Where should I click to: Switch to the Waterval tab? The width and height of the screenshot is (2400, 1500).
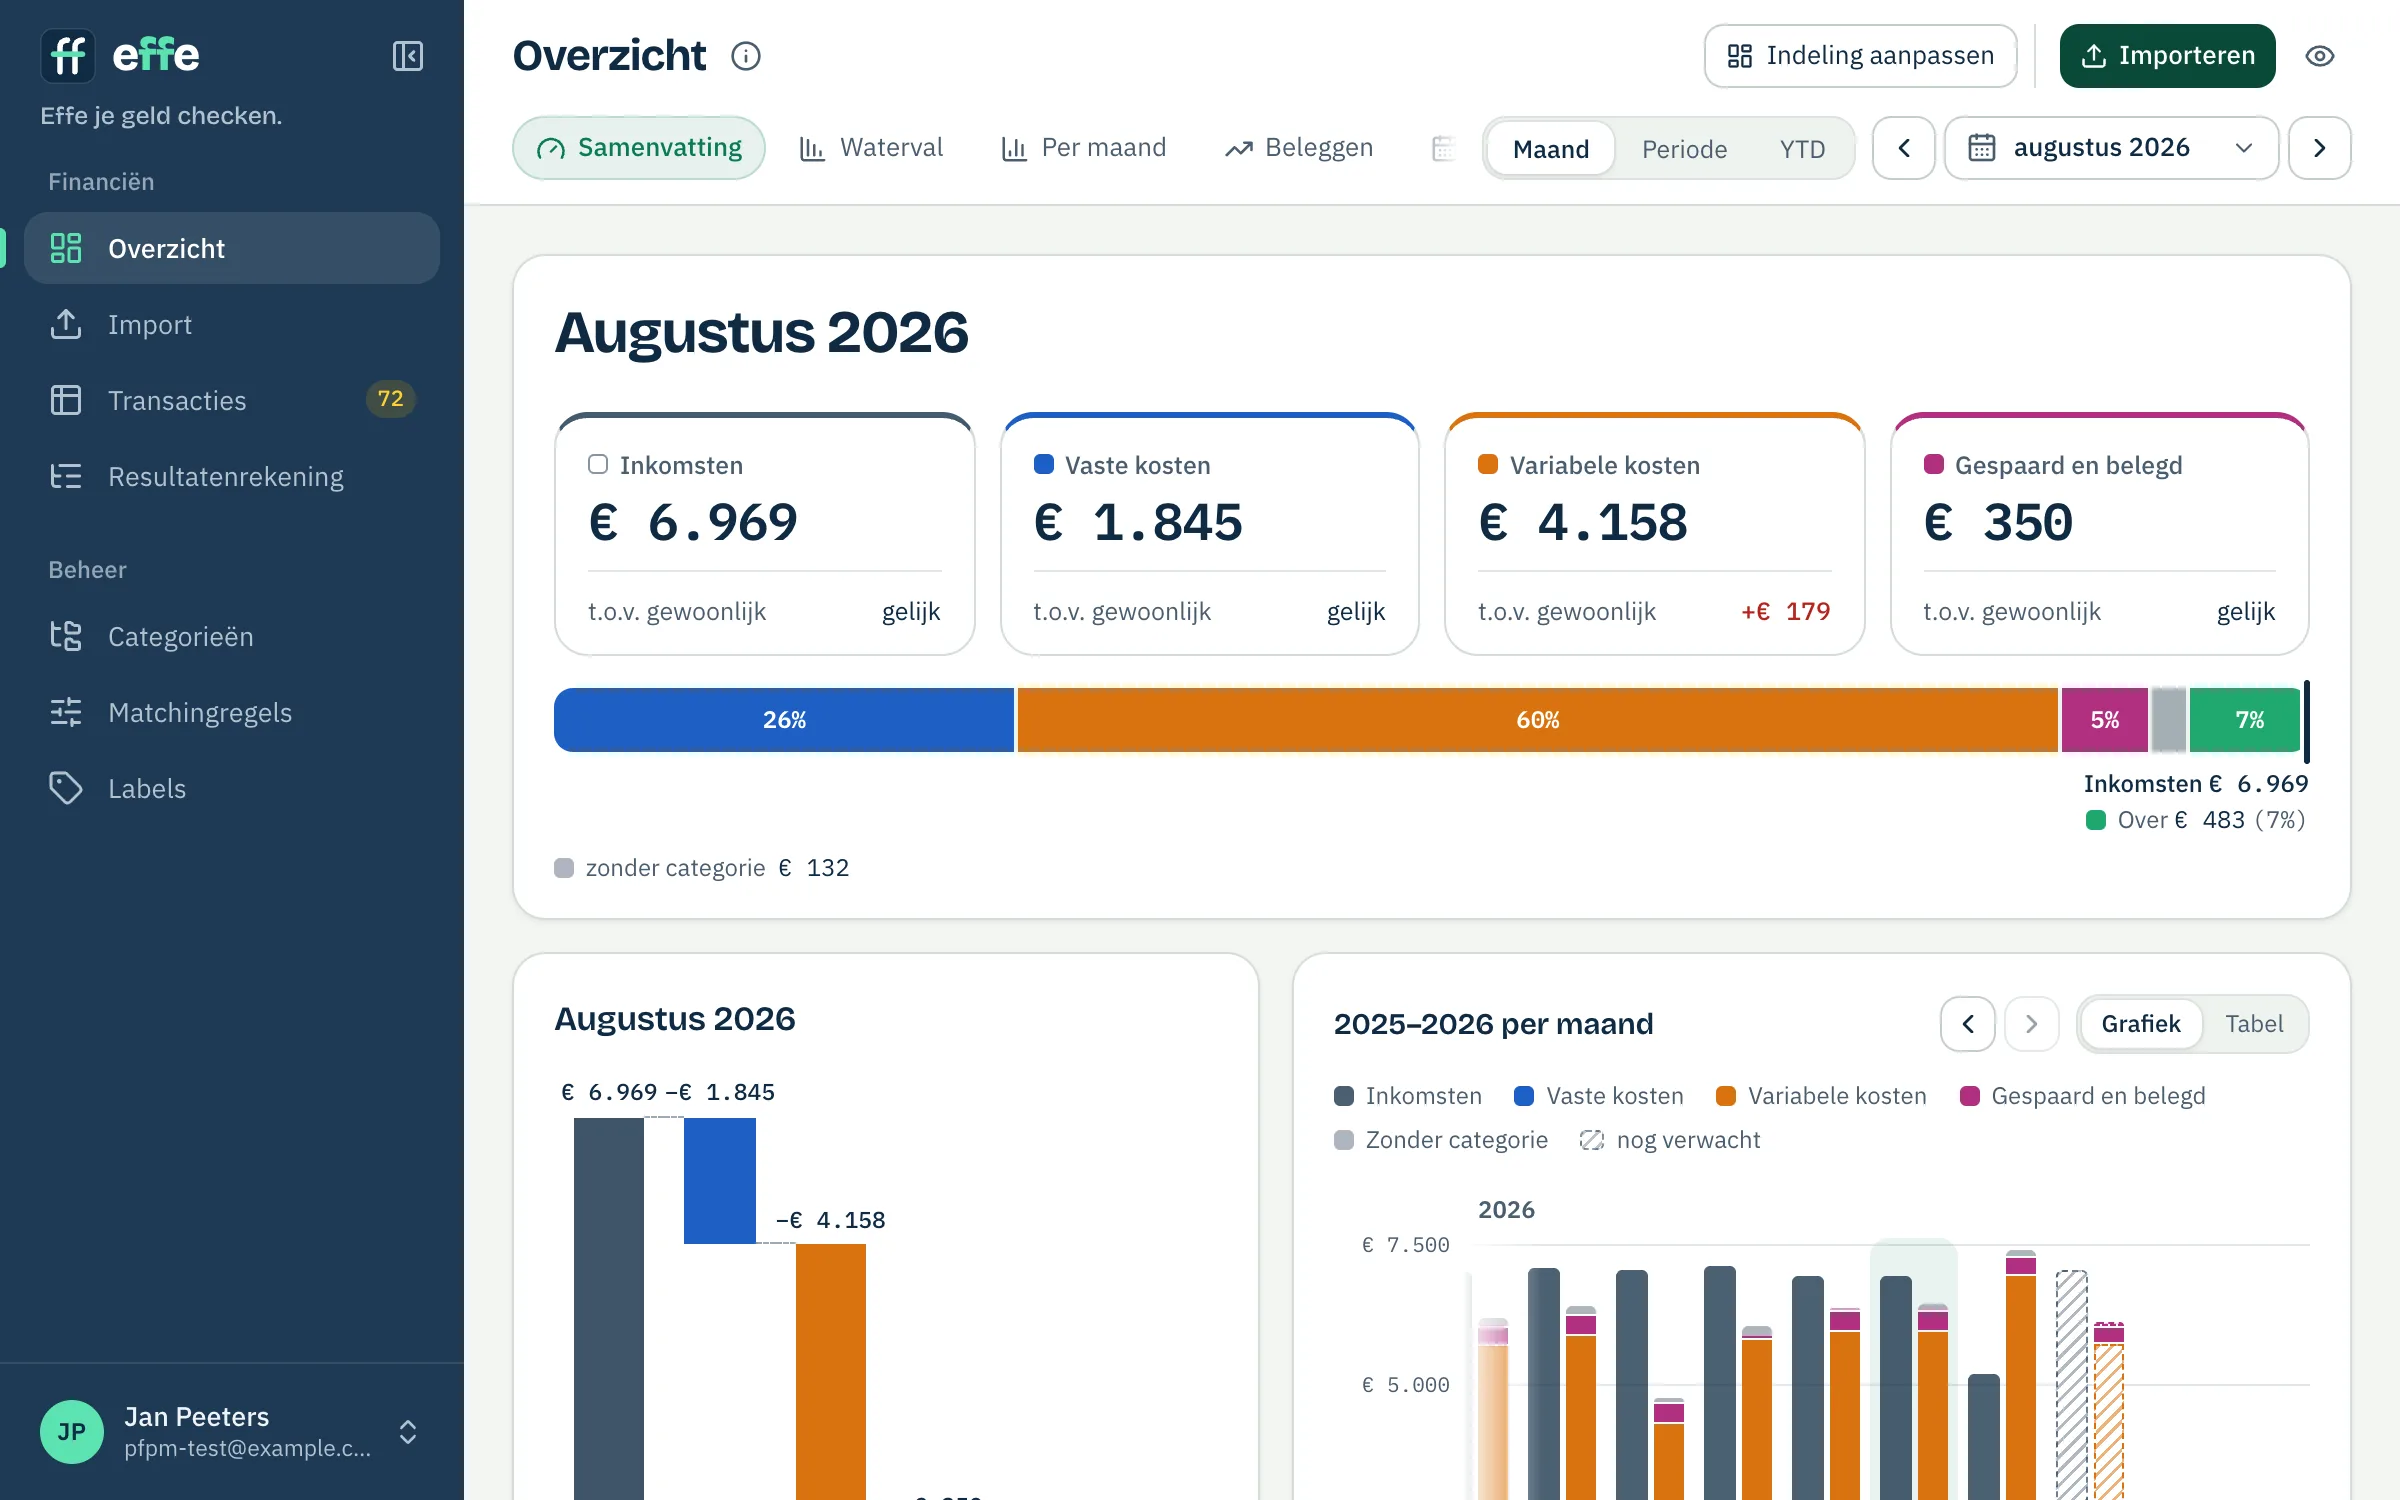(x=871, y=148)
